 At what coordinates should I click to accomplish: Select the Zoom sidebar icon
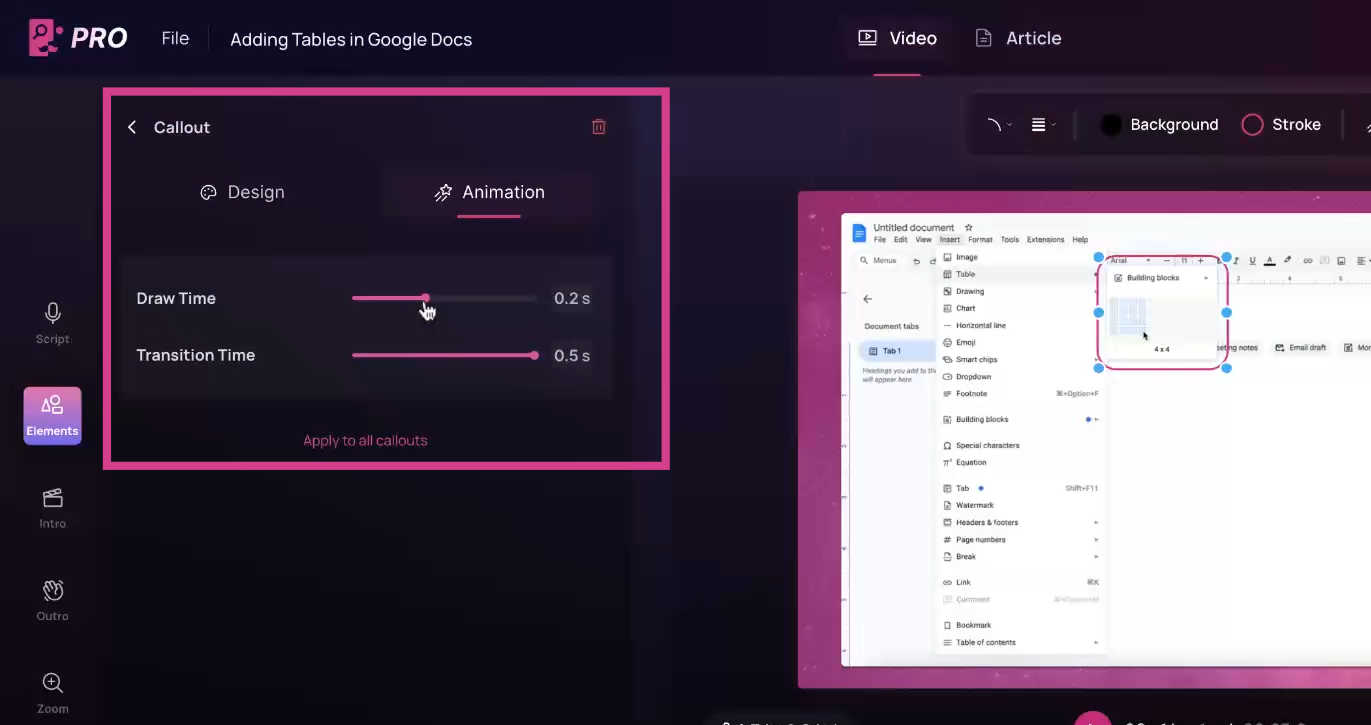[x=53, y=693]
